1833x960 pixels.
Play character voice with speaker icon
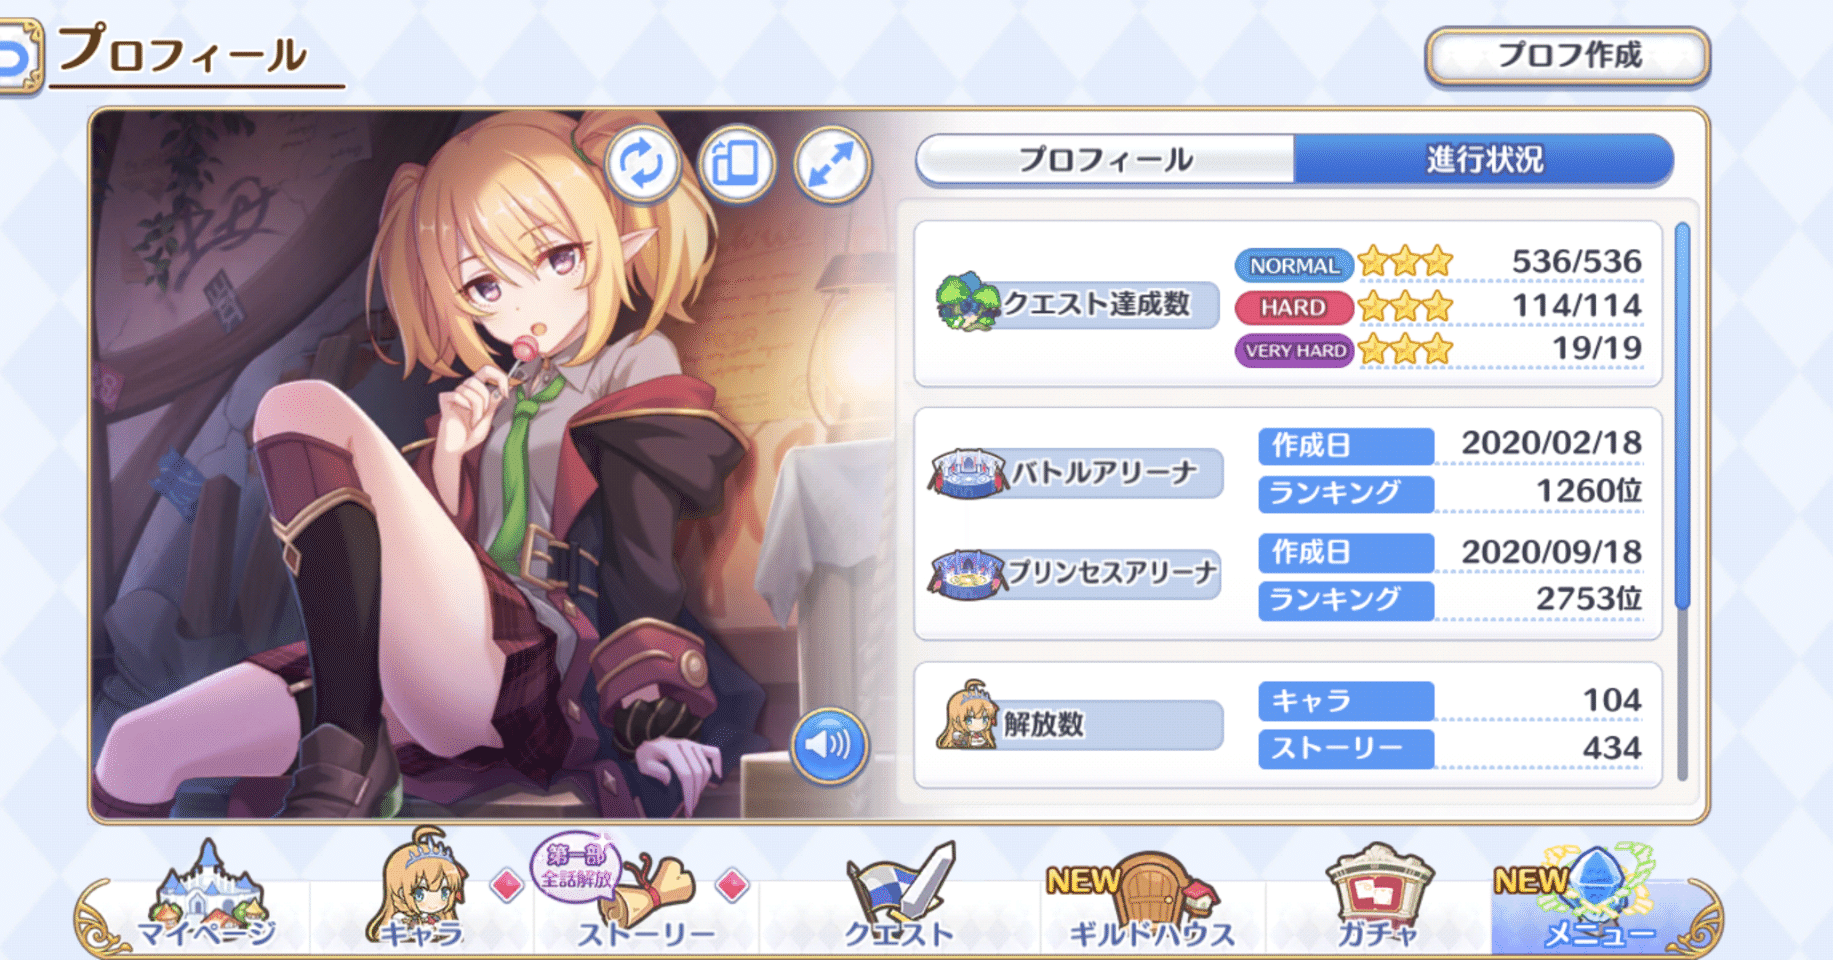828,745
